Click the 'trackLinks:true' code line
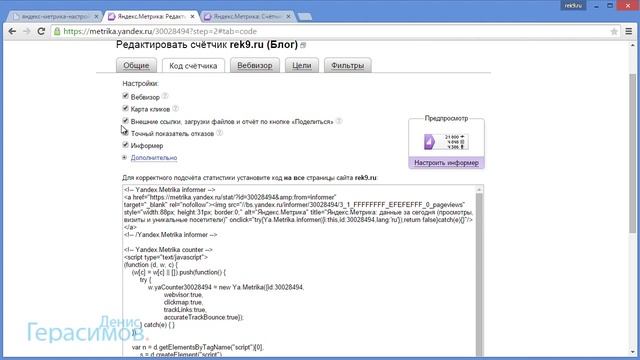 point(185,310)
